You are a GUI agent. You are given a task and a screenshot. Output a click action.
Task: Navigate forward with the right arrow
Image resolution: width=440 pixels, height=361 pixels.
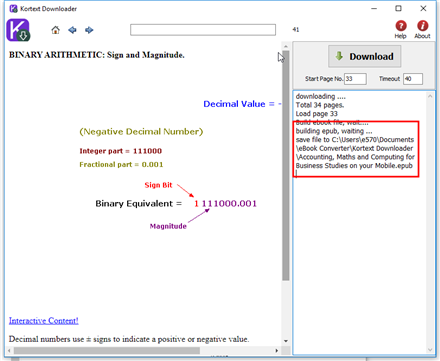[89, 30]
